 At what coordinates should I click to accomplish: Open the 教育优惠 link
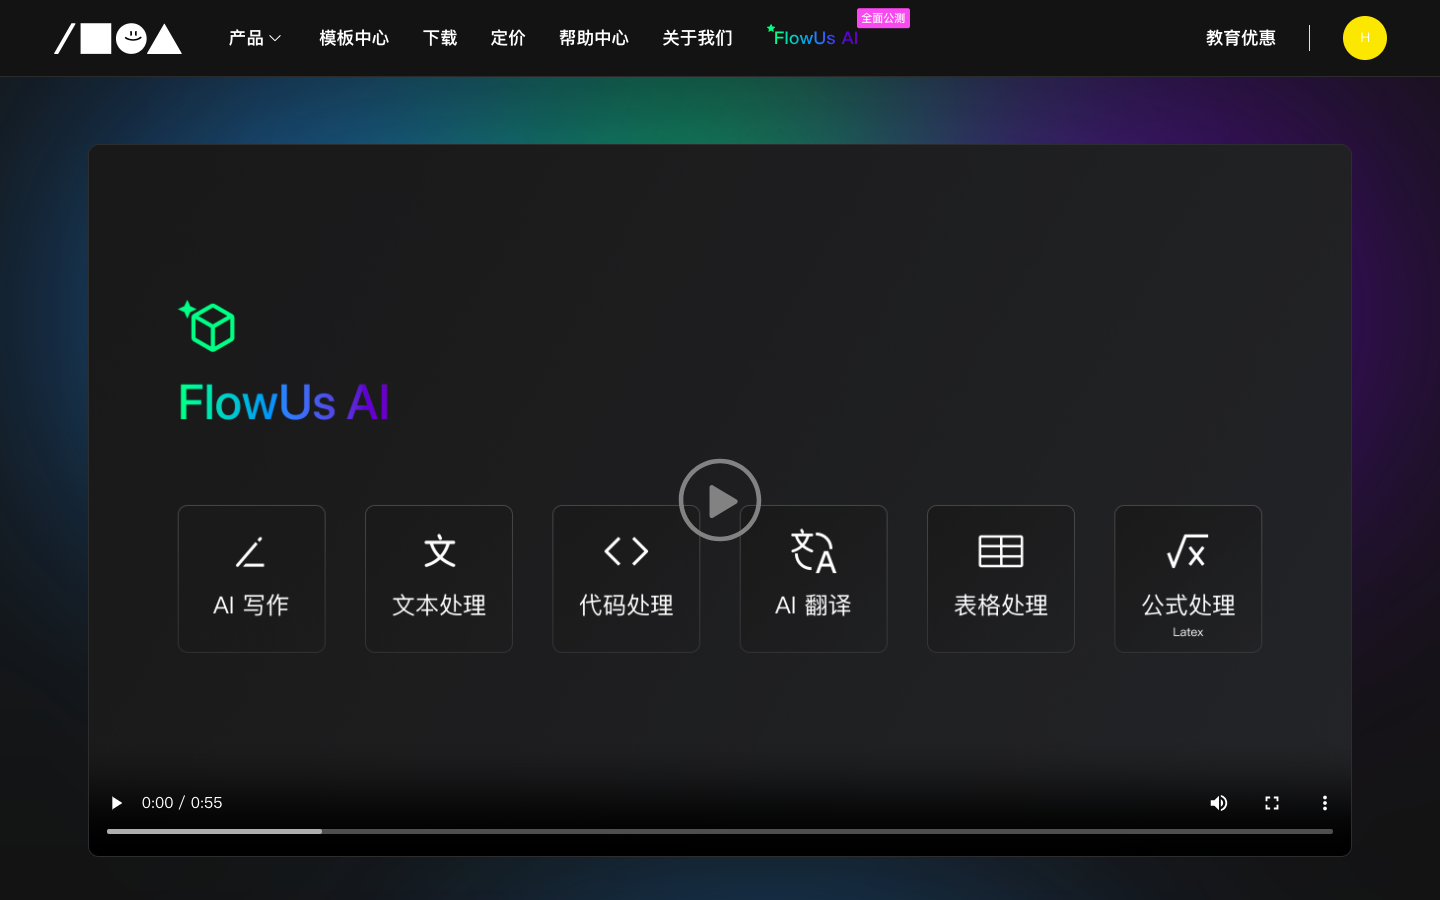tap(1241, 38)
